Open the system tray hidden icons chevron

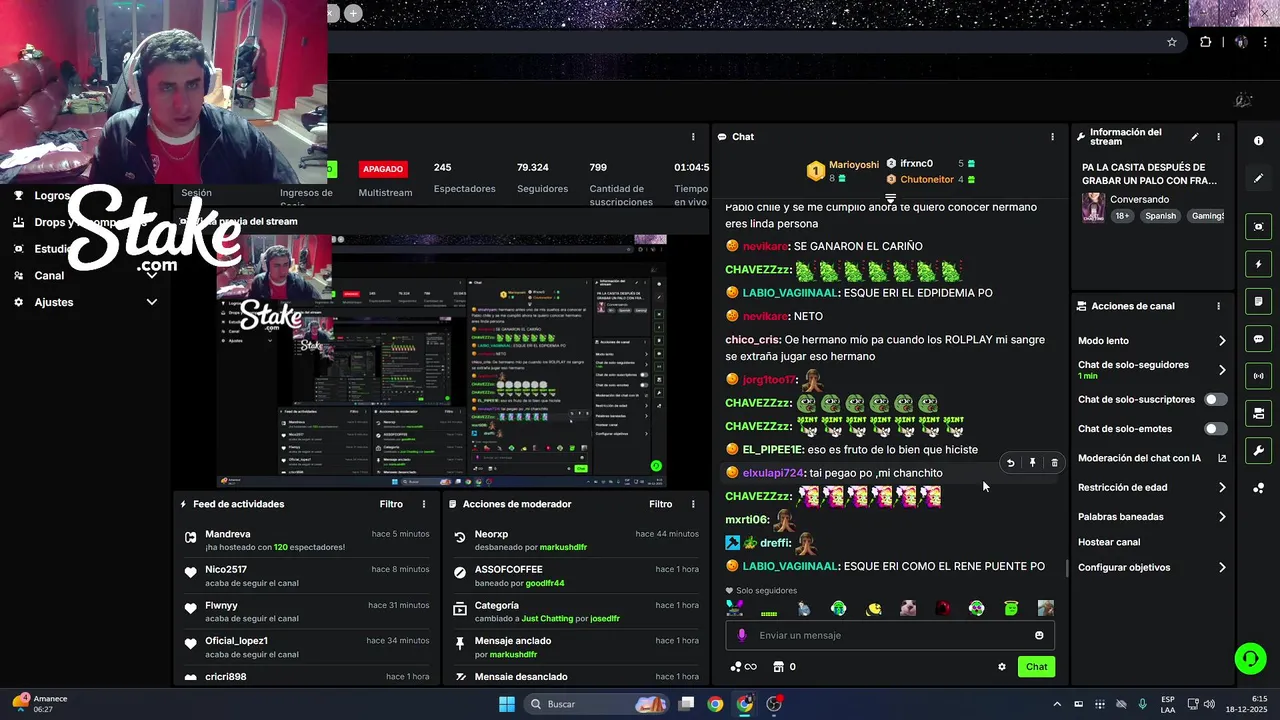coord(1057,704)
